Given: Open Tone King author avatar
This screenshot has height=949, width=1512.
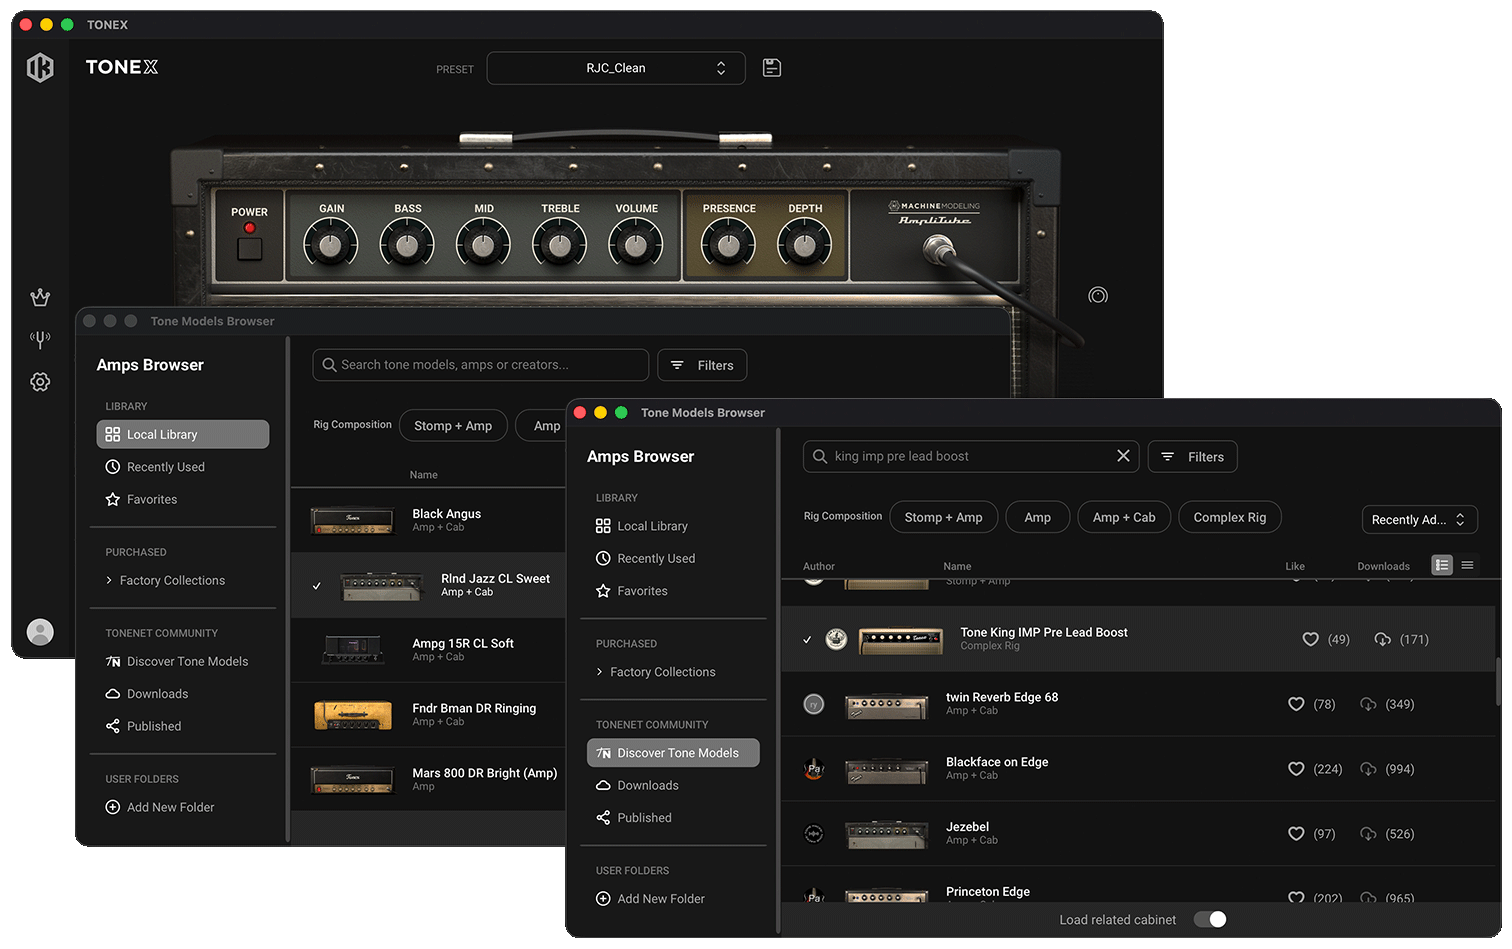Looking at the screenshot, I should point(836,639).
